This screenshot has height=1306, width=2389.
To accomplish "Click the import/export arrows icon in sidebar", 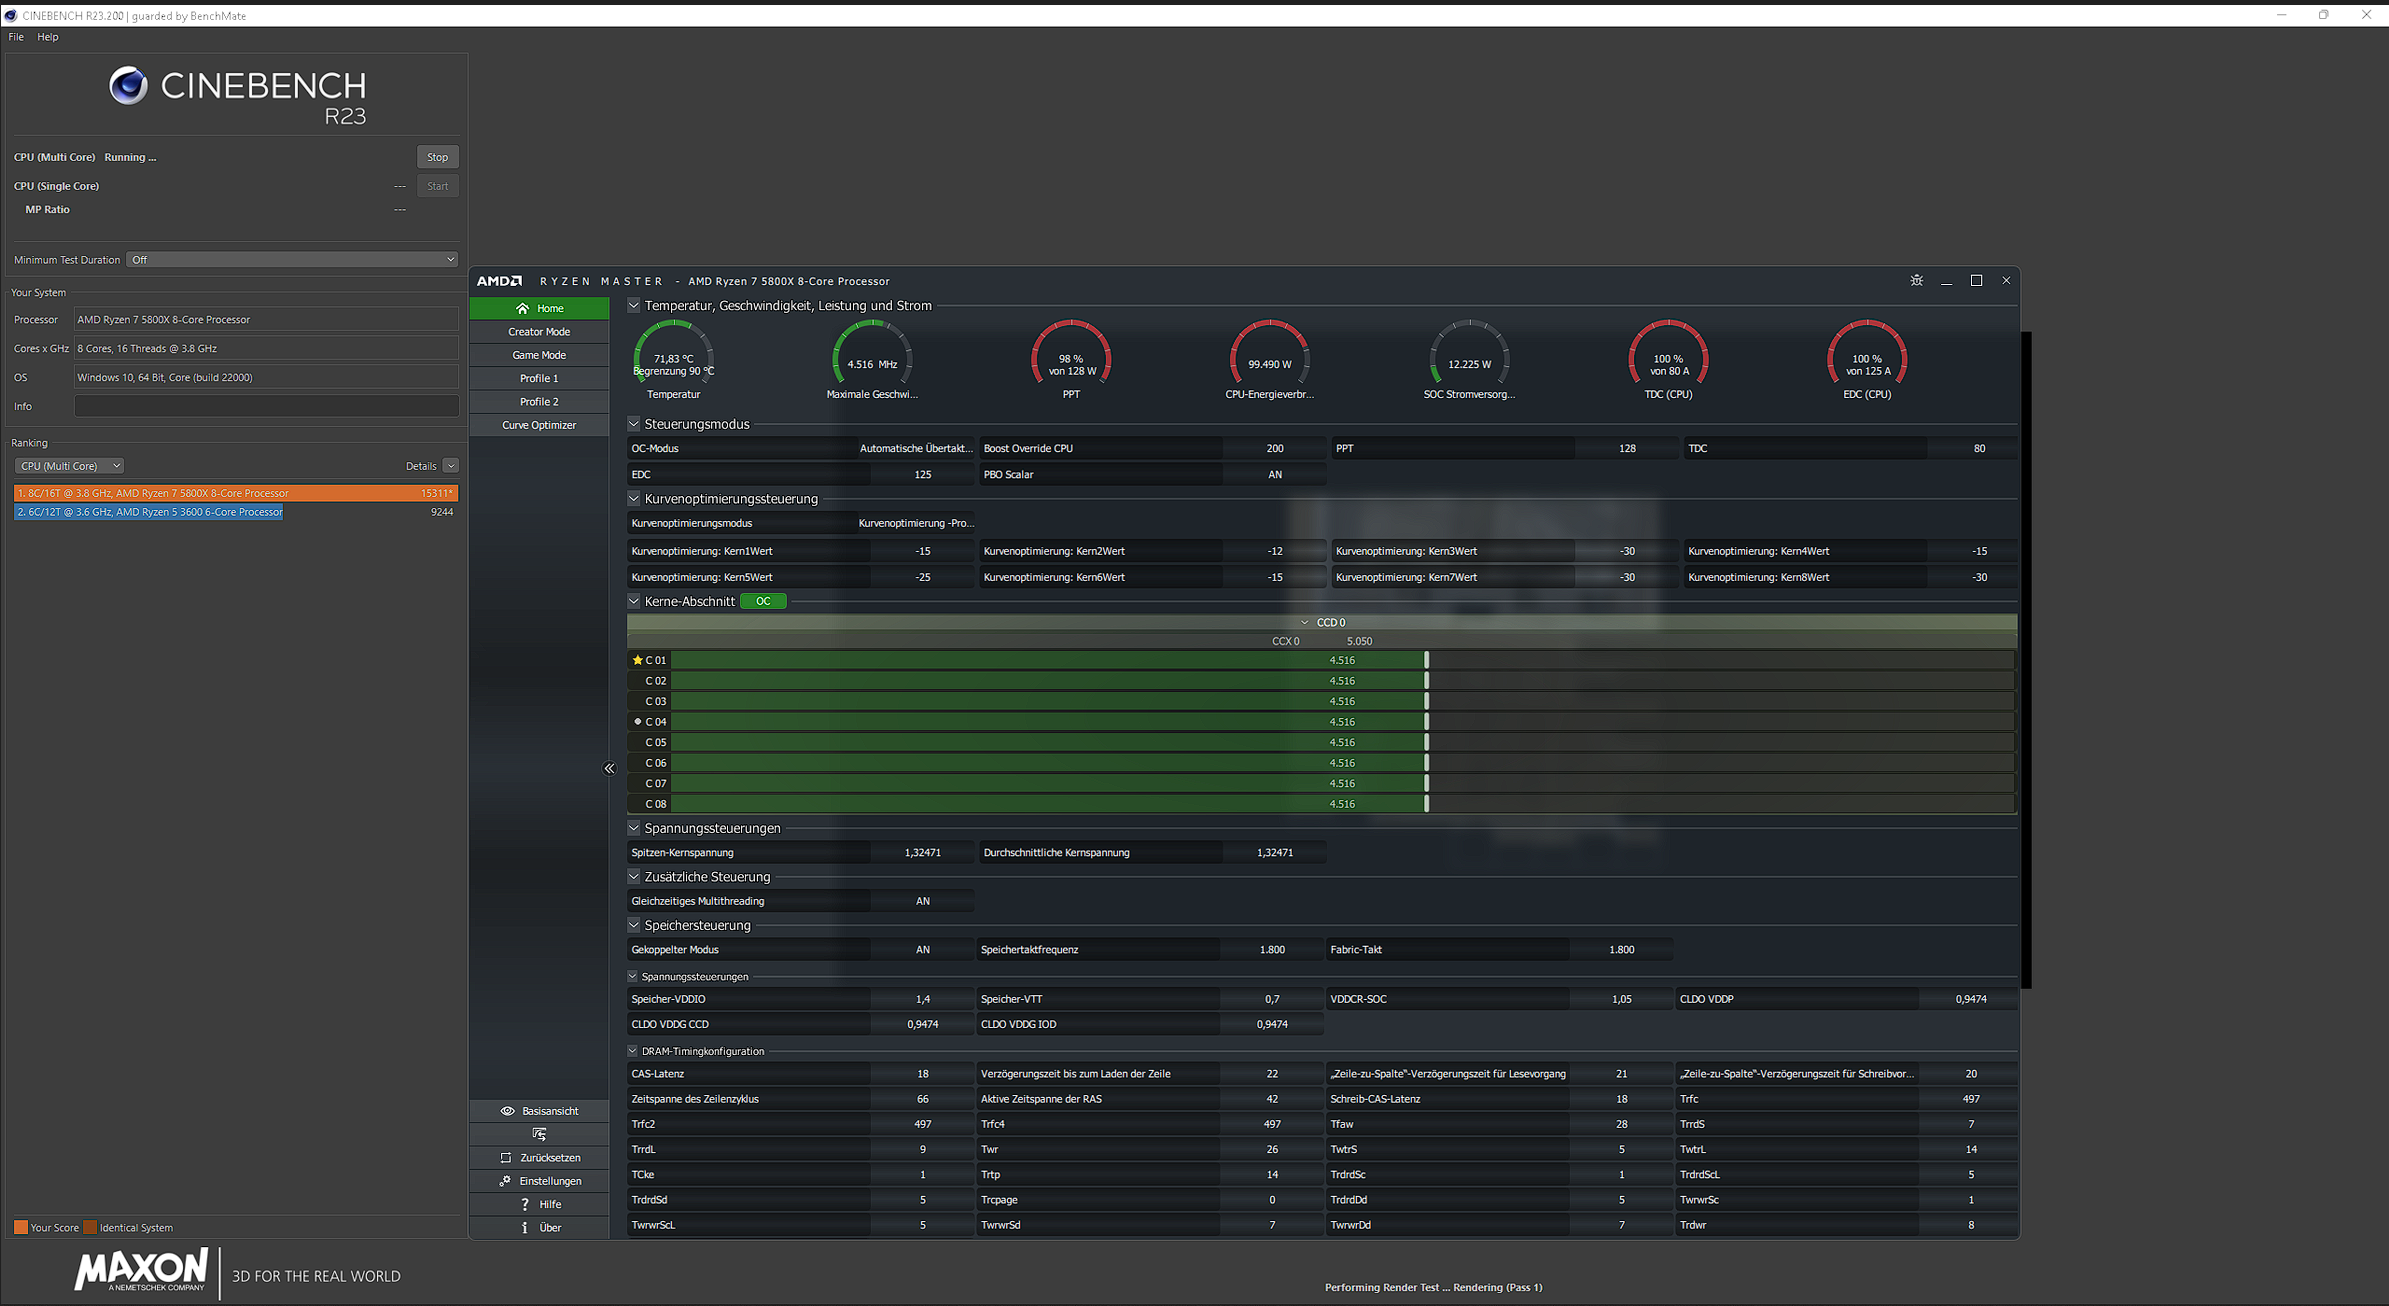I will coord(539,1134).
